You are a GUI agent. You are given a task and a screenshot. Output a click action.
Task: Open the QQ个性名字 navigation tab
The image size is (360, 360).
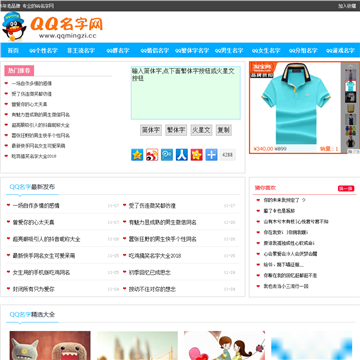coord(43,51)
